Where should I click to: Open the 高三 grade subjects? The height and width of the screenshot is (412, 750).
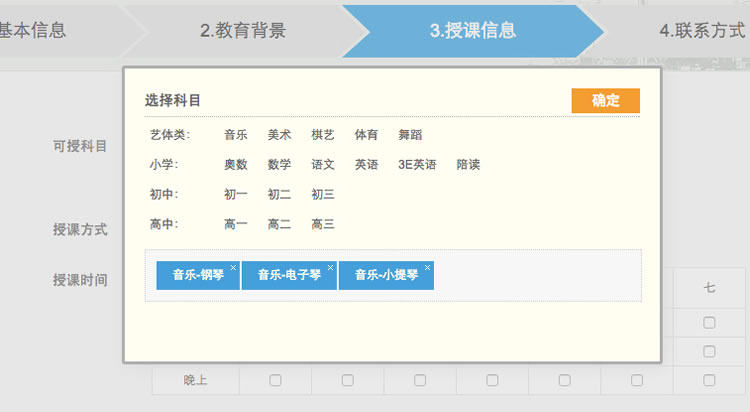(x=323, y=224)
